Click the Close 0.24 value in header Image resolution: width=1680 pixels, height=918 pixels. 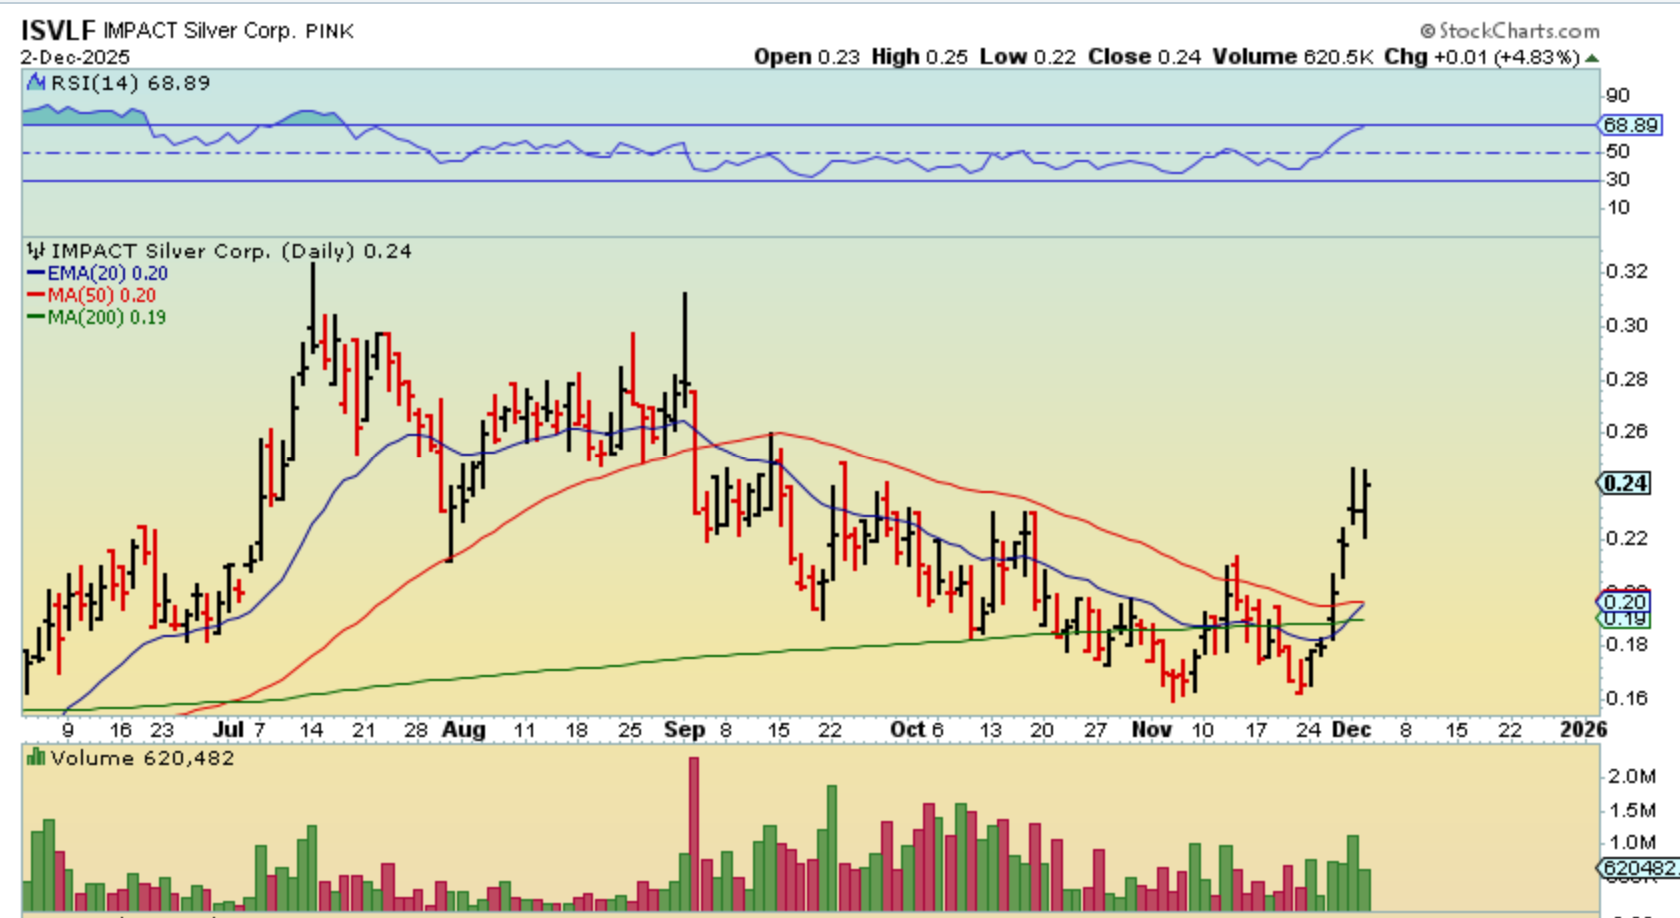pos(1144,57)
